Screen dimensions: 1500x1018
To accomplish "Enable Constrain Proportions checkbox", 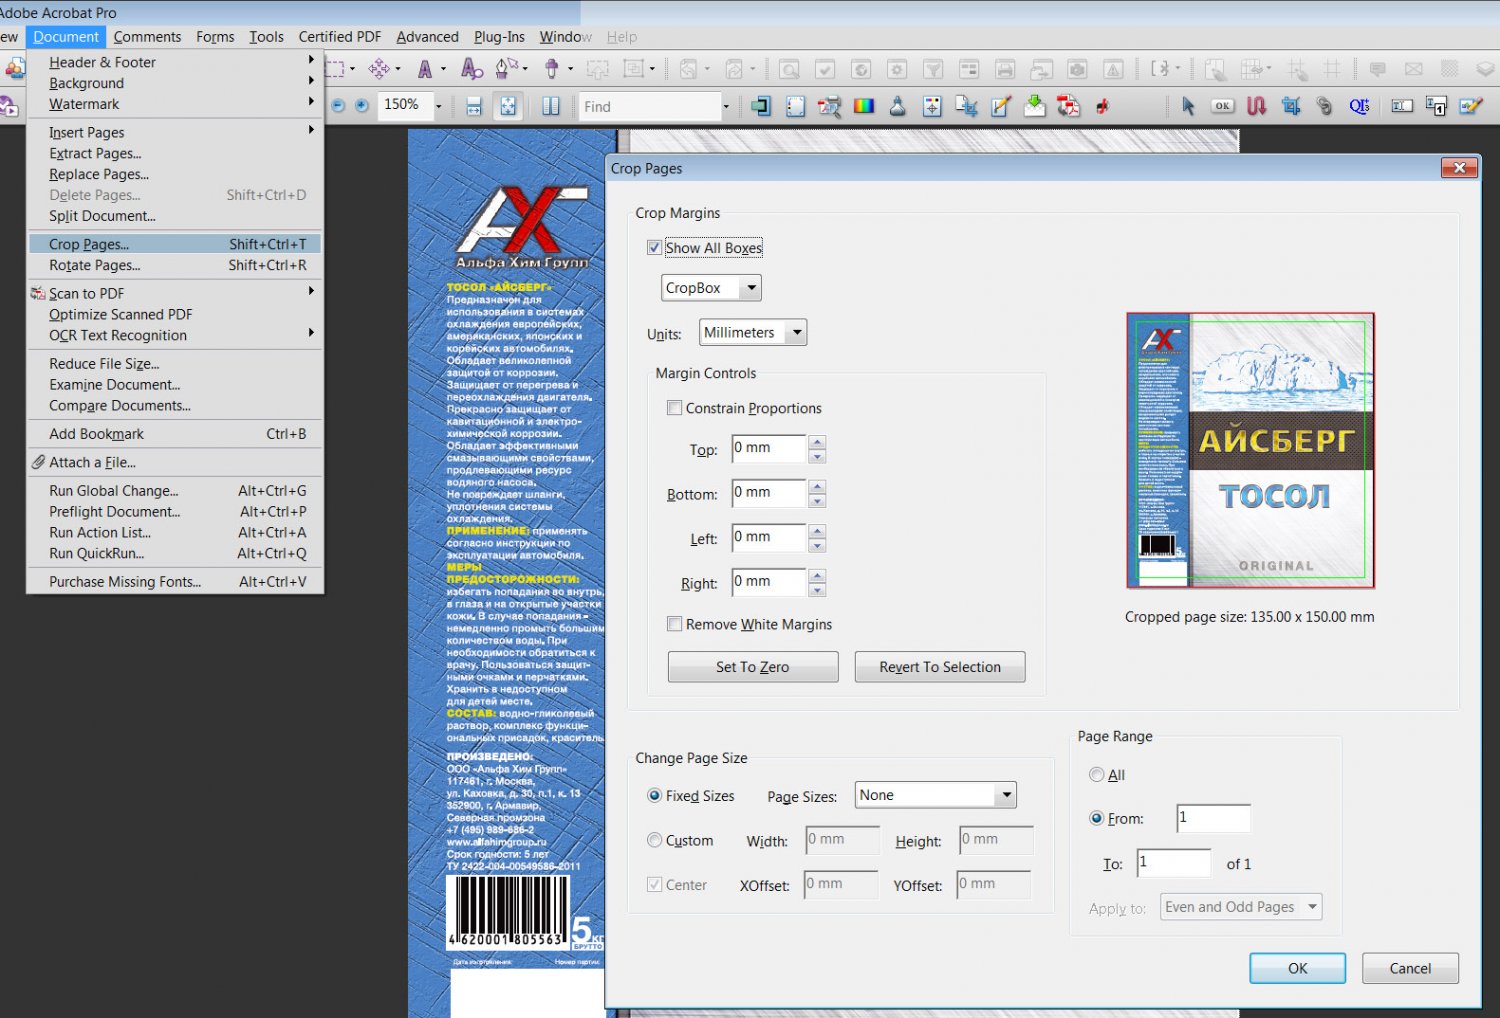I will 674,408.
